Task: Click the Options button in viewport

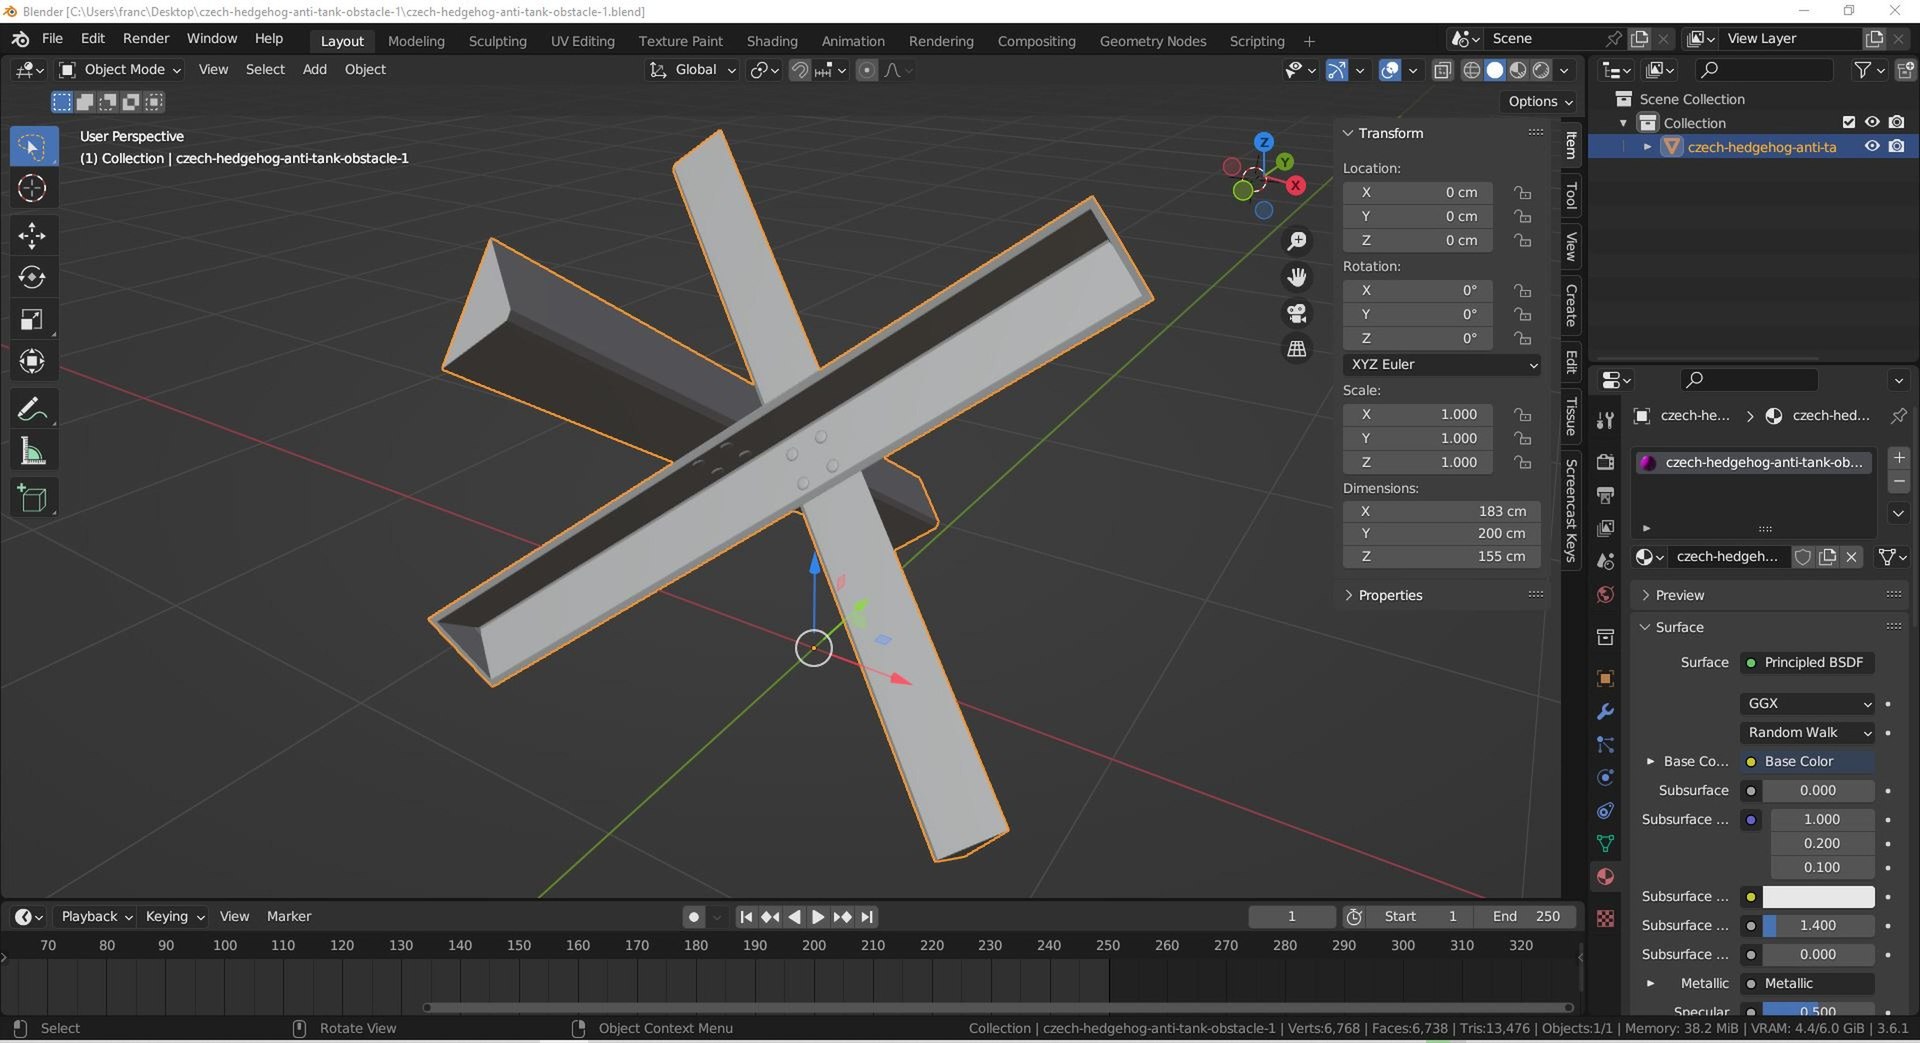Action: 1540,101
